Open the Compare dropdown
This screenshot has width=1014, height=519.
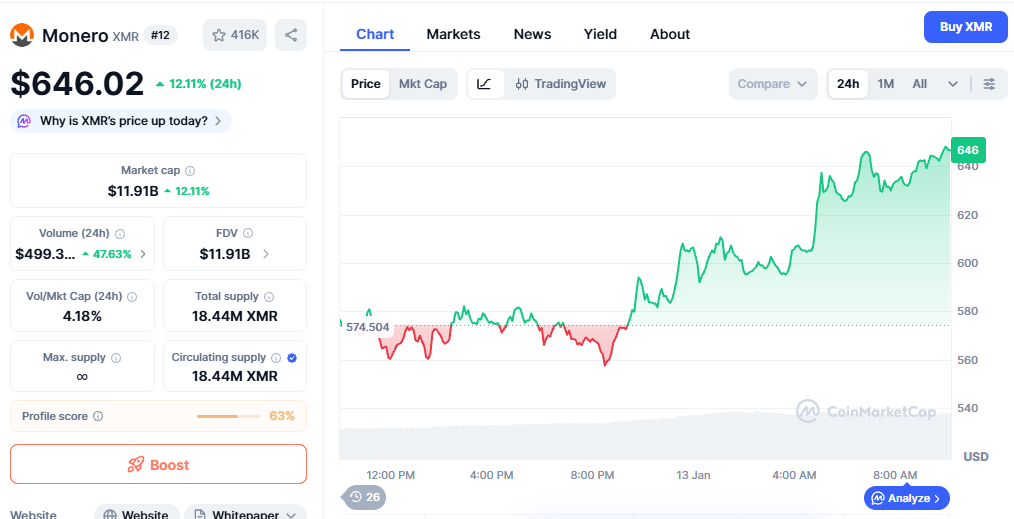click(x=773, y=84)
